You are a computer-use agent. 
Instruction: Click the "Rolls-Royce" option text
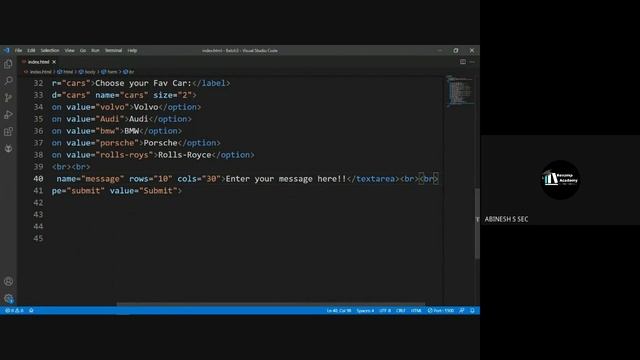(x=184, y=155)
